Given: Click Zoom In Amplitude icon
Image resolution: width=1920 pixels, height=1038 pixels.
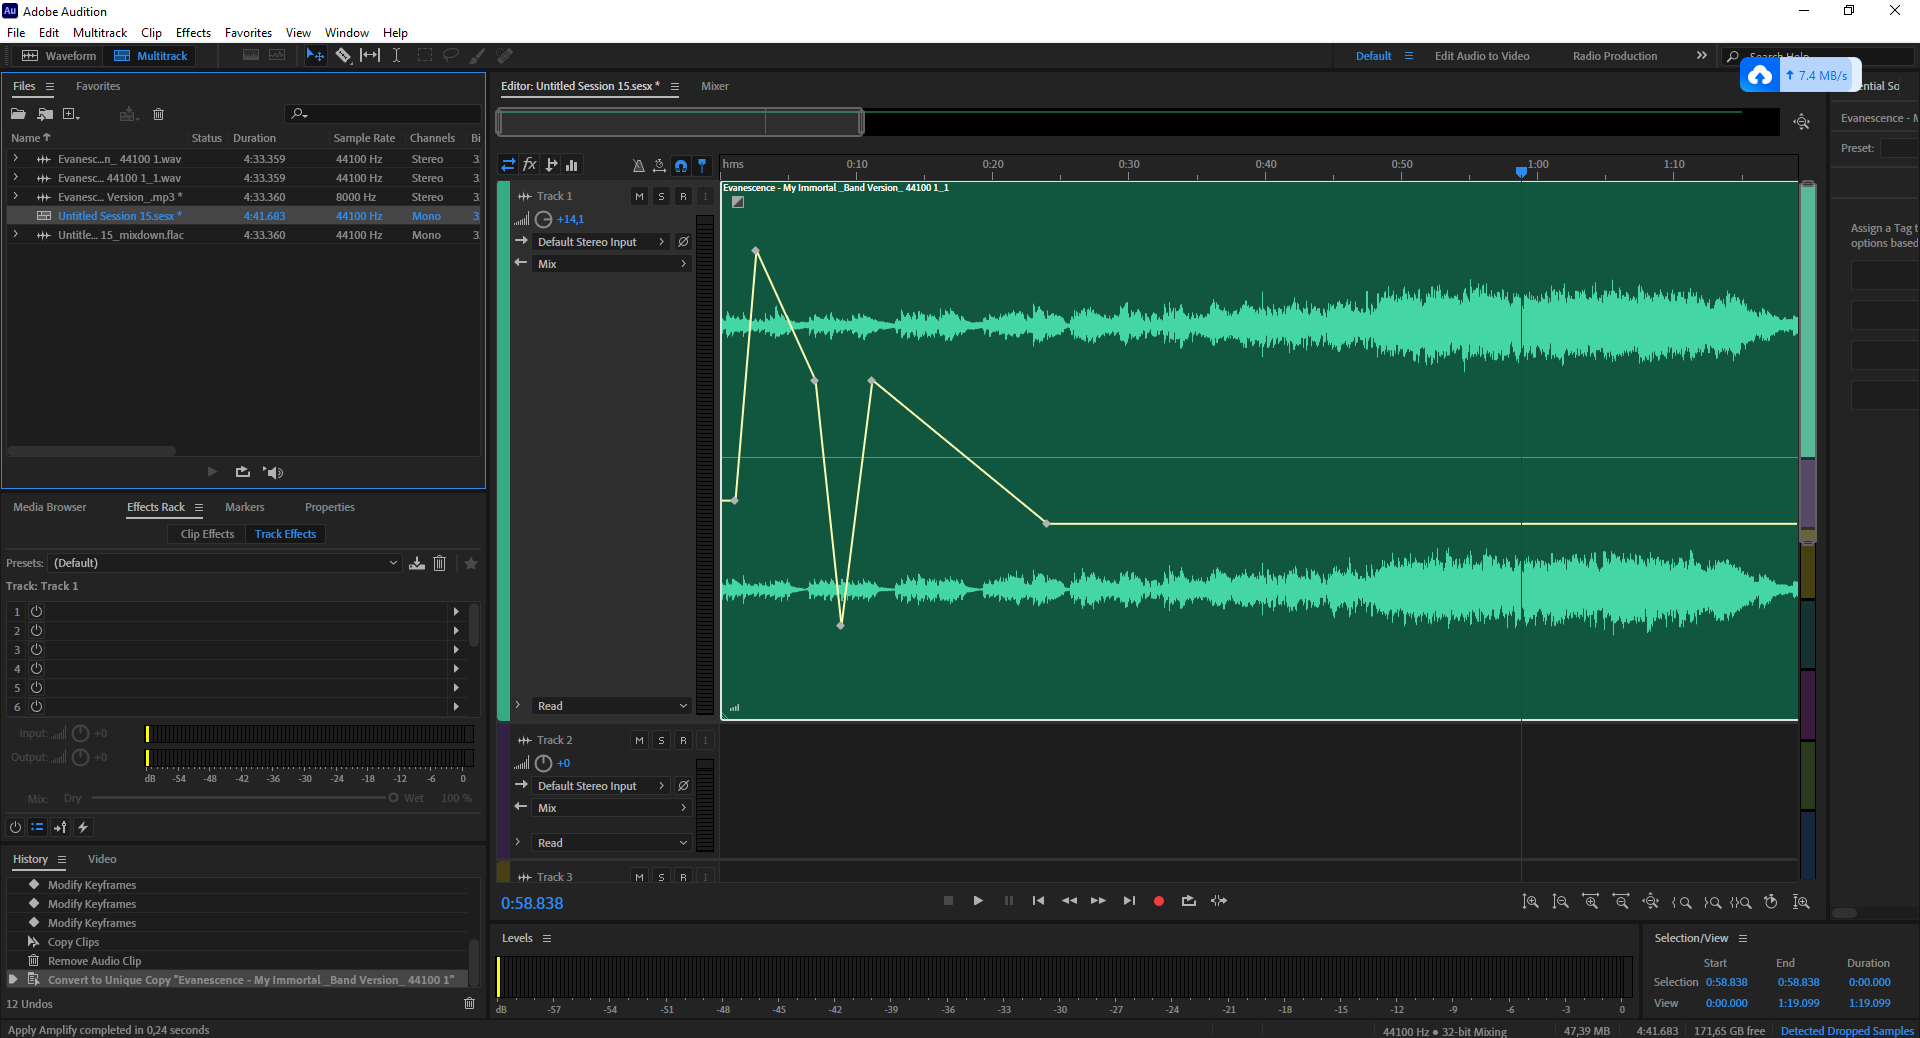Looking at the screenshot, I should (1530, 902).
